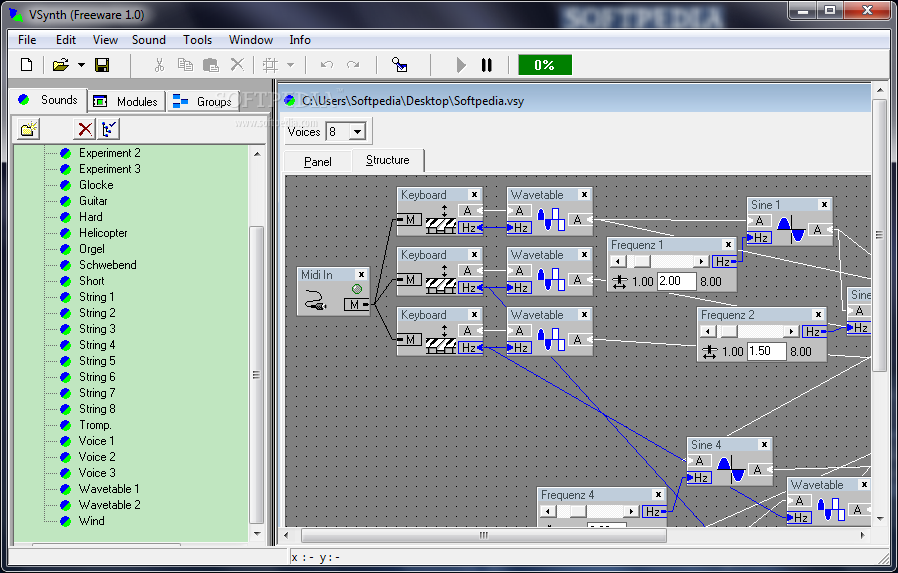
Task: Click the Midi In cable icon
Action: (x=315, y=299)
